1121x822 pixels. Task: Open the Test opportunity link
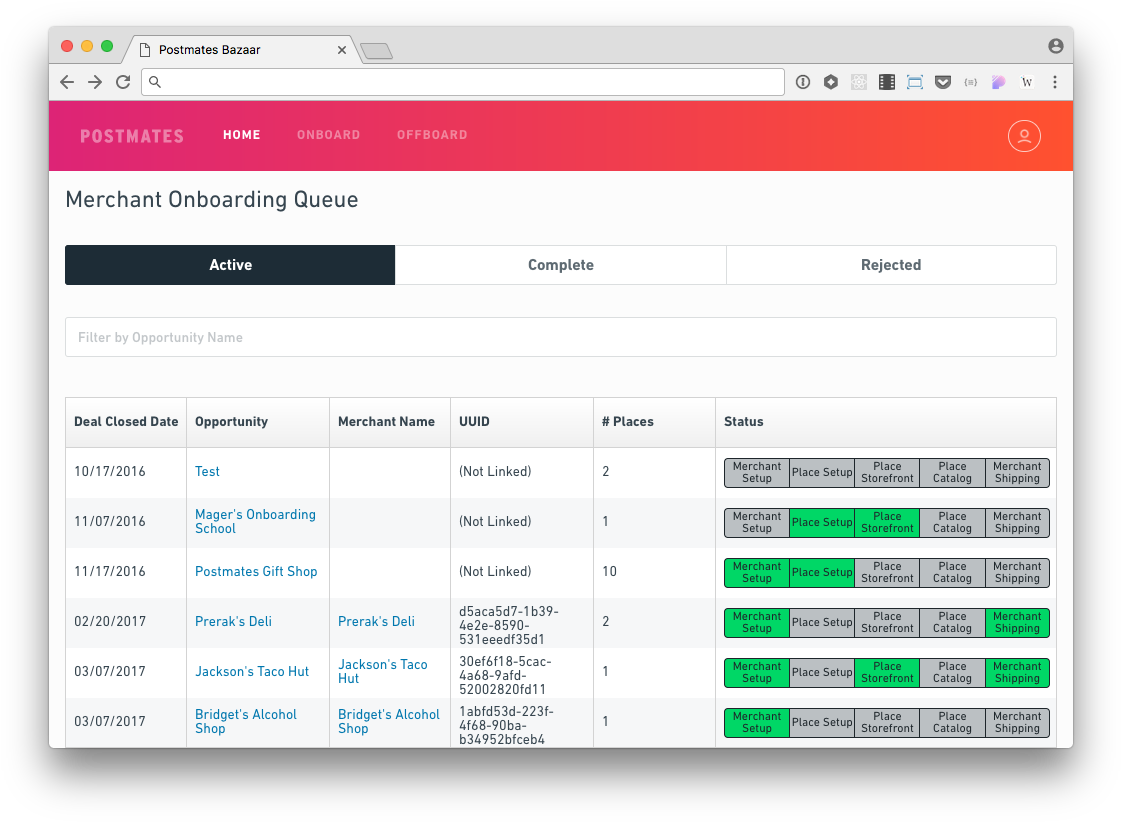[207, 472]
